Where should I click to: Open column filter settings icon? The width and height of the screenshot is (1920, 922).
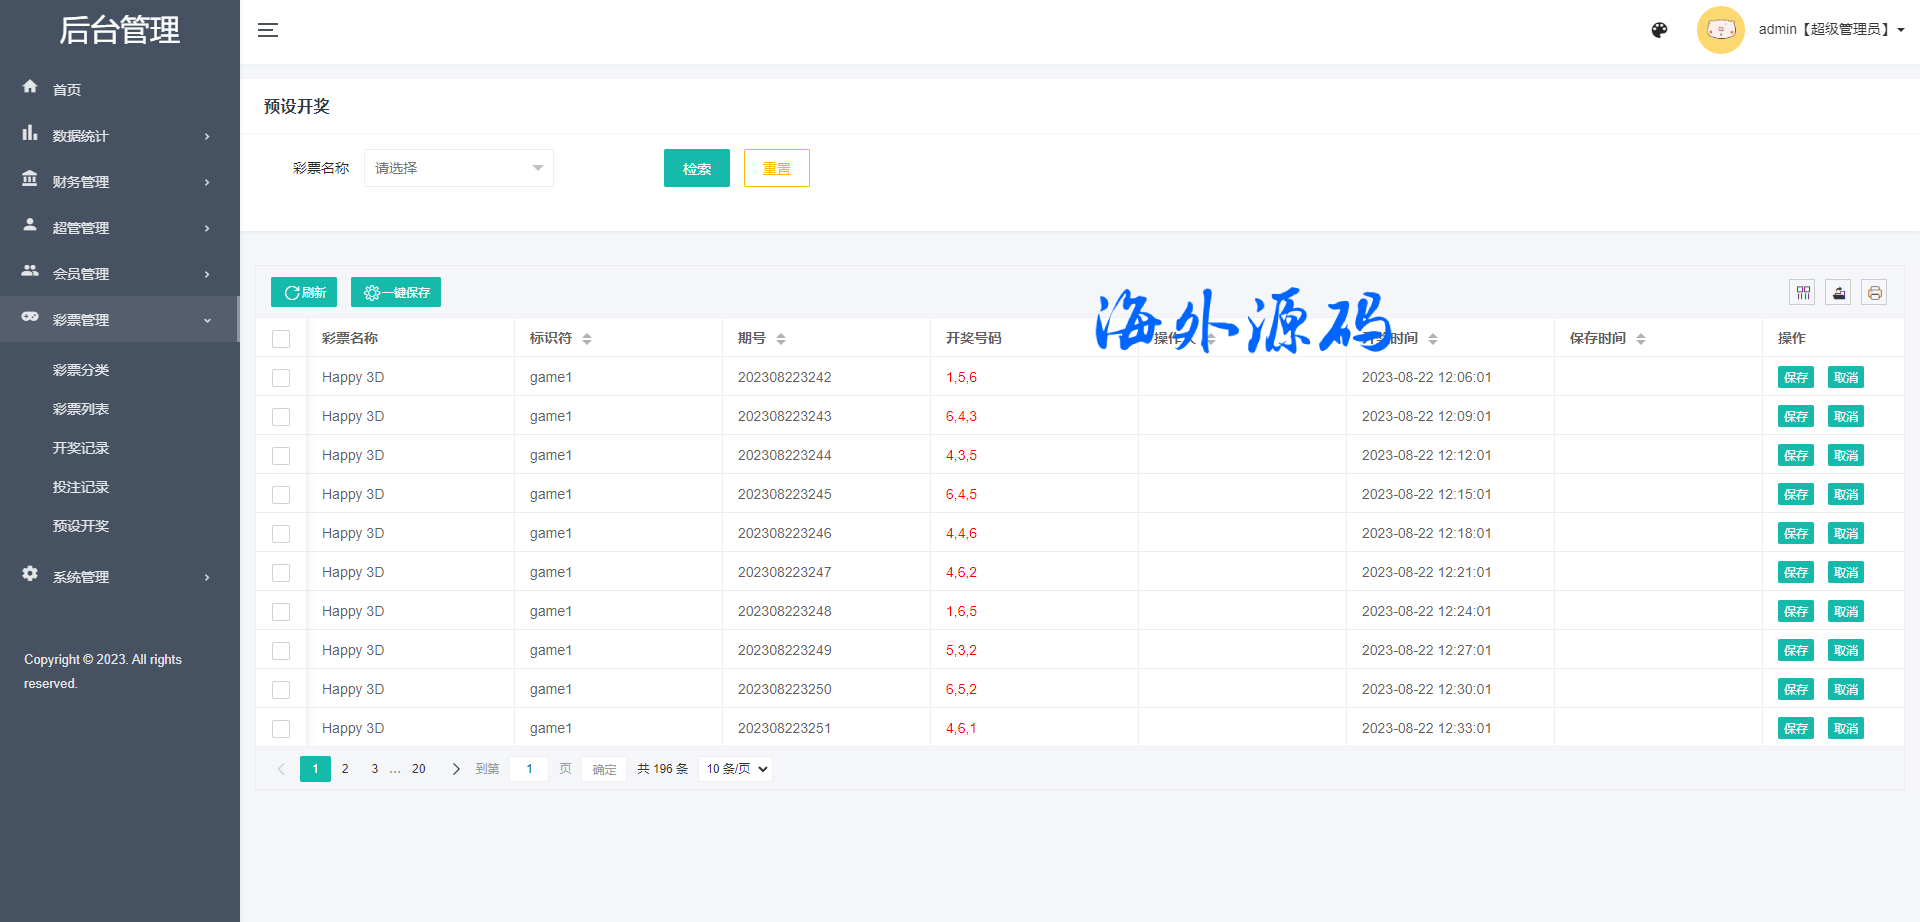(1803, 292)
